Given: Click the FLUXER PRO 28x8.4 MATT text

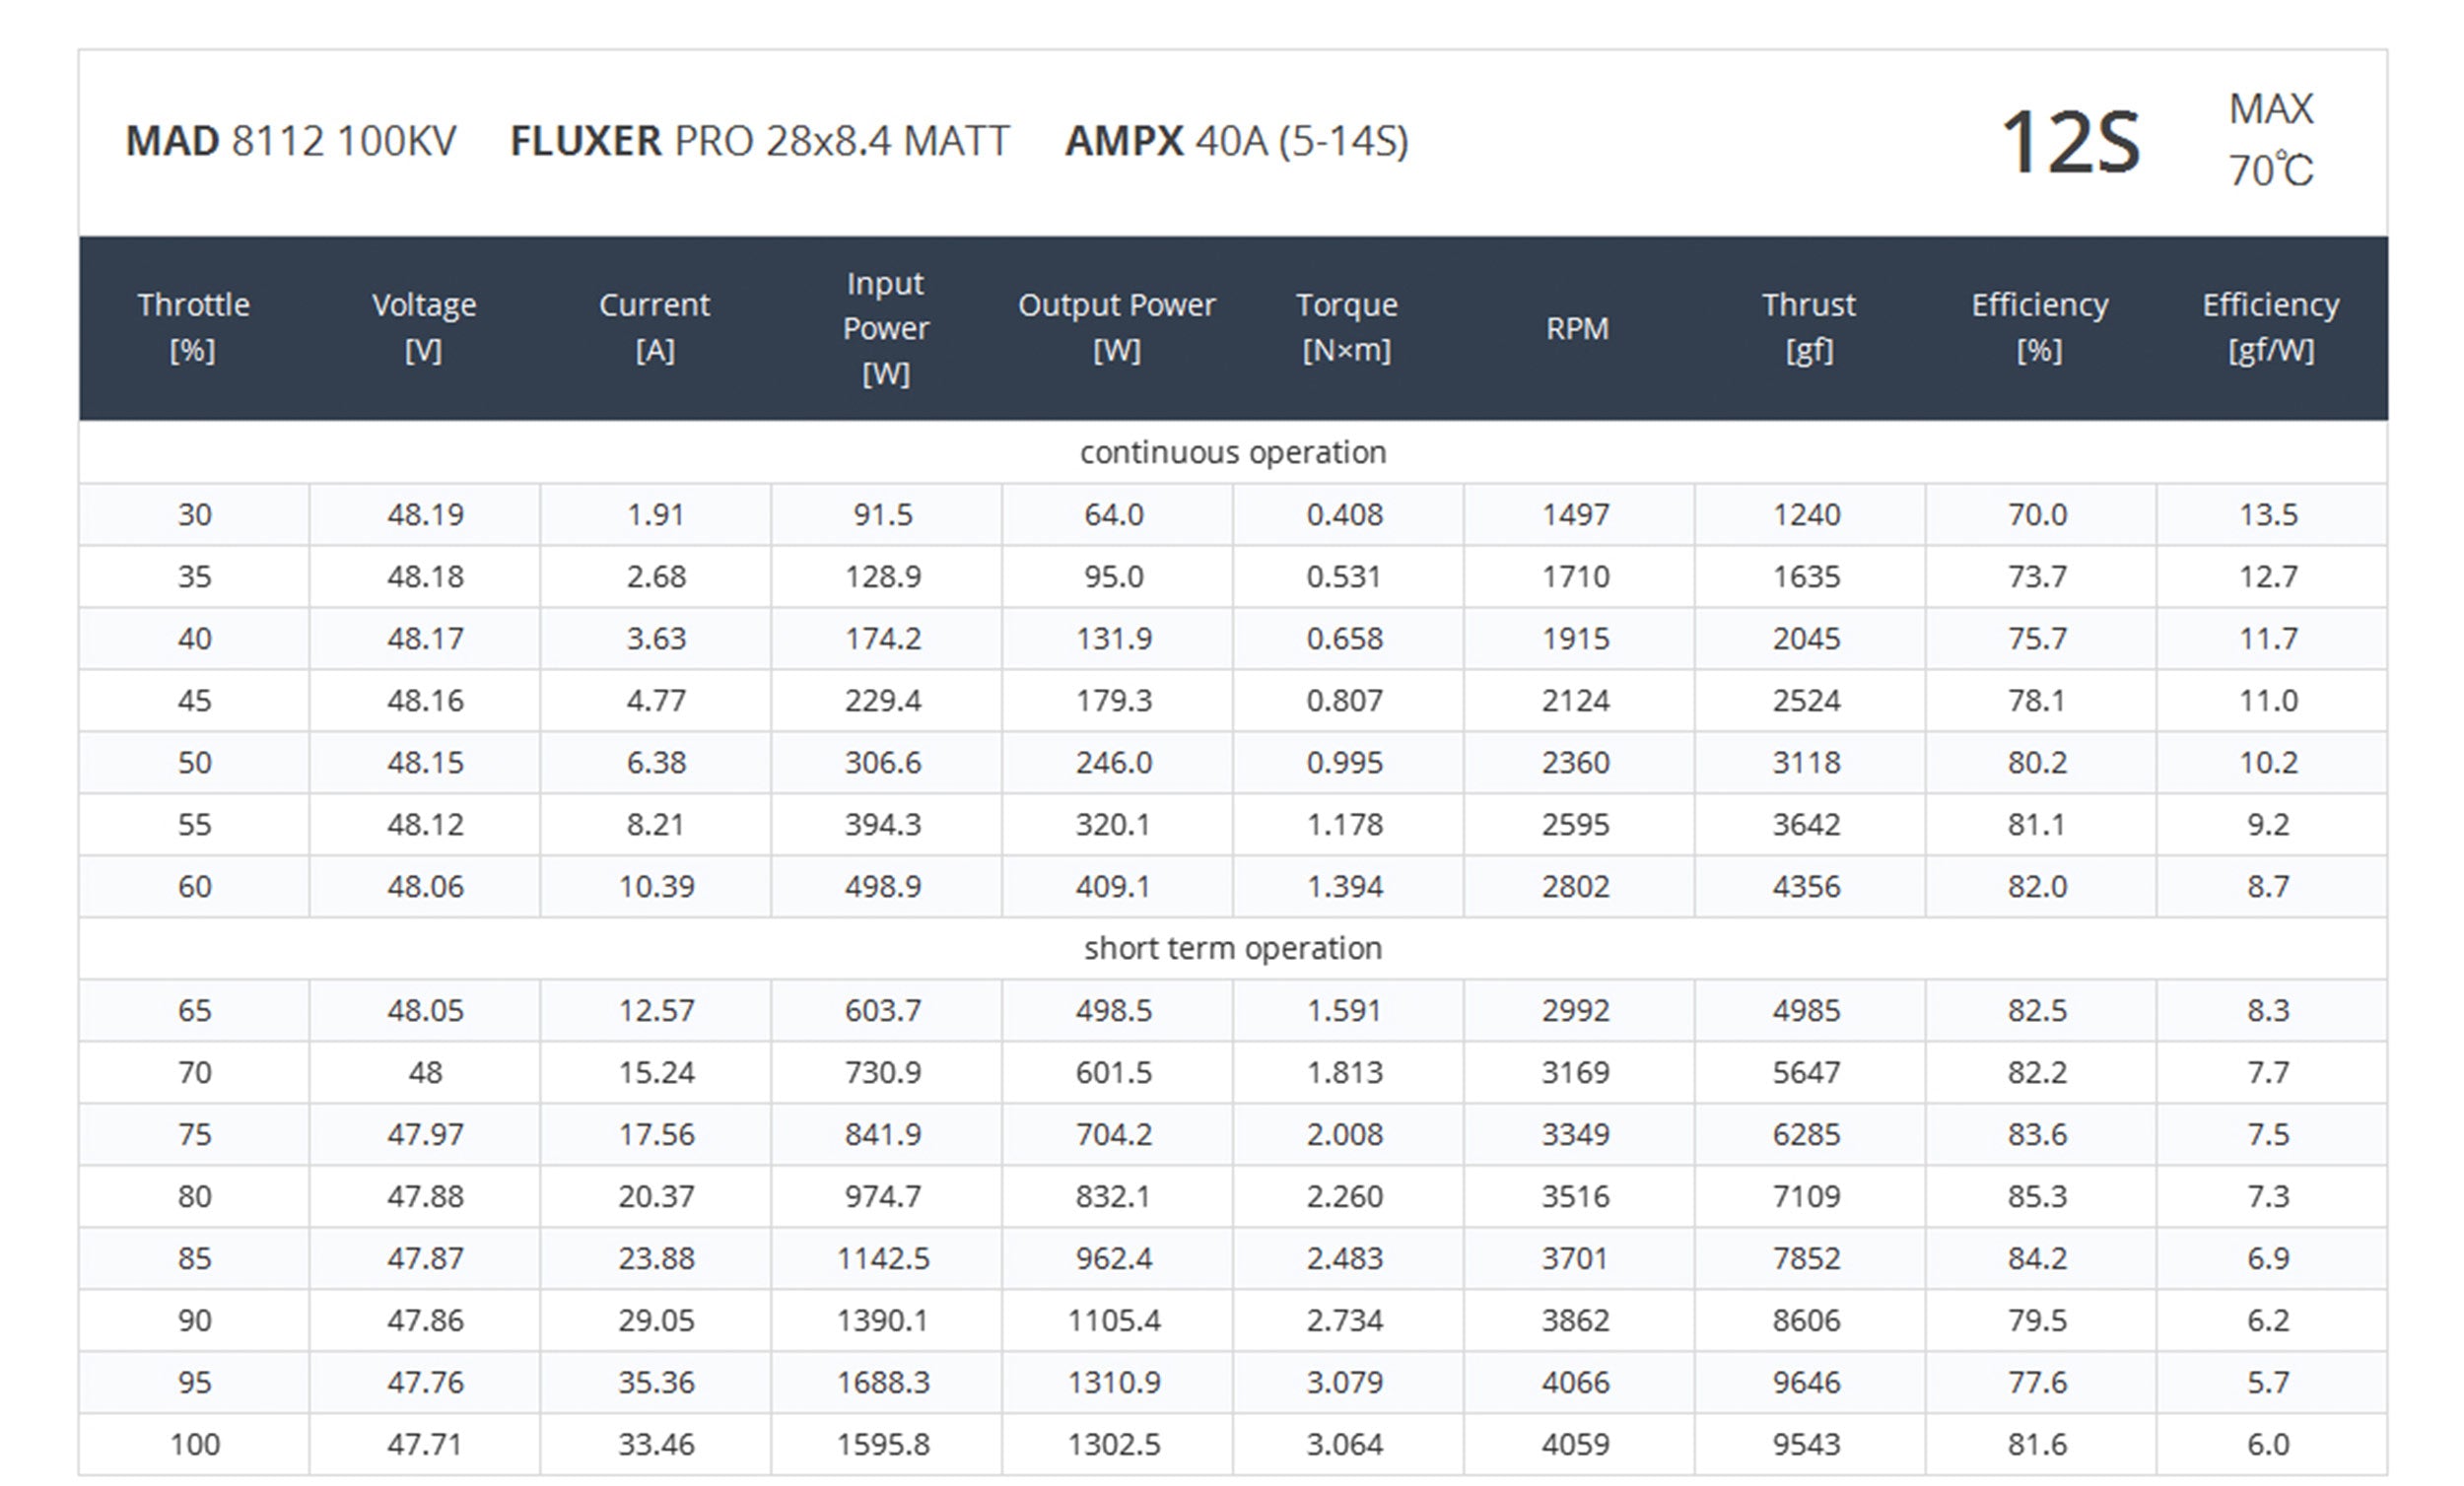Looking at the screenshot, I should click(760, 141).
